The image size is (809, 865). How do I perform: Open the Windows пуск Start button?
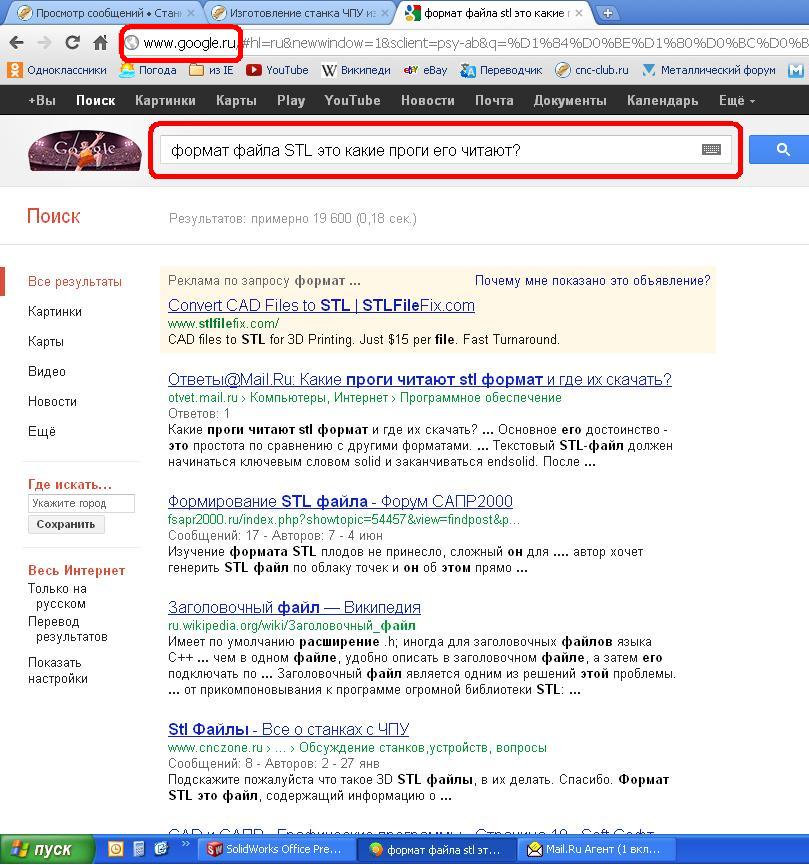click(47, 850)
